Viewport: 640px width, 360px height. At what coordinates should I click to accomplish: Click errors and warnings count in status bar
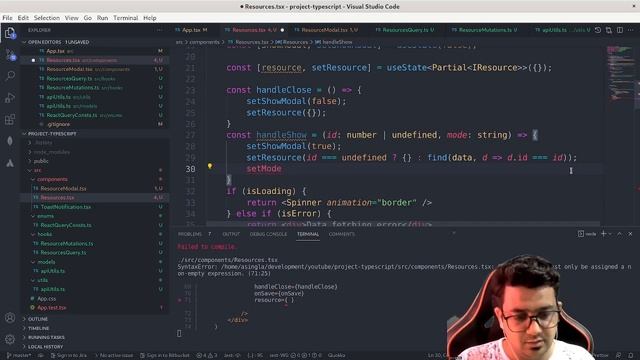[x=207, y=355]
